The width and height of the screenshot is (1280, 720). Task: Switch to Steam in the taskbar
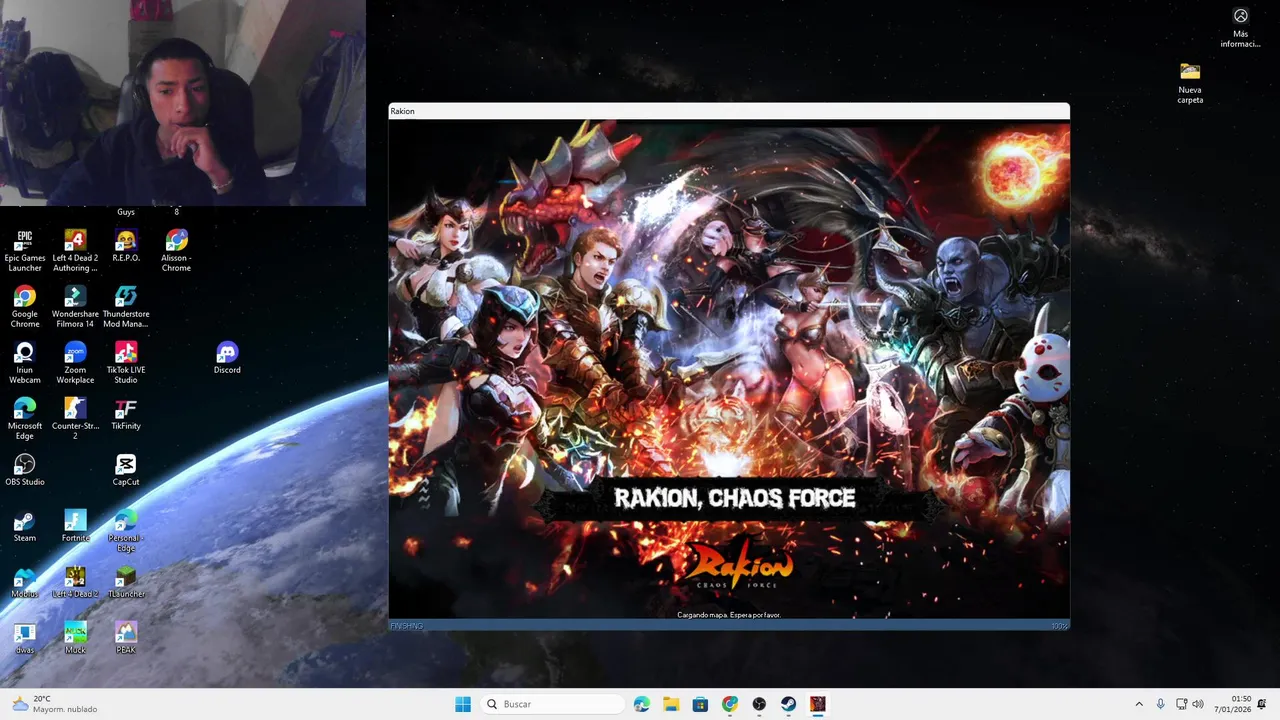pos(788,704)
